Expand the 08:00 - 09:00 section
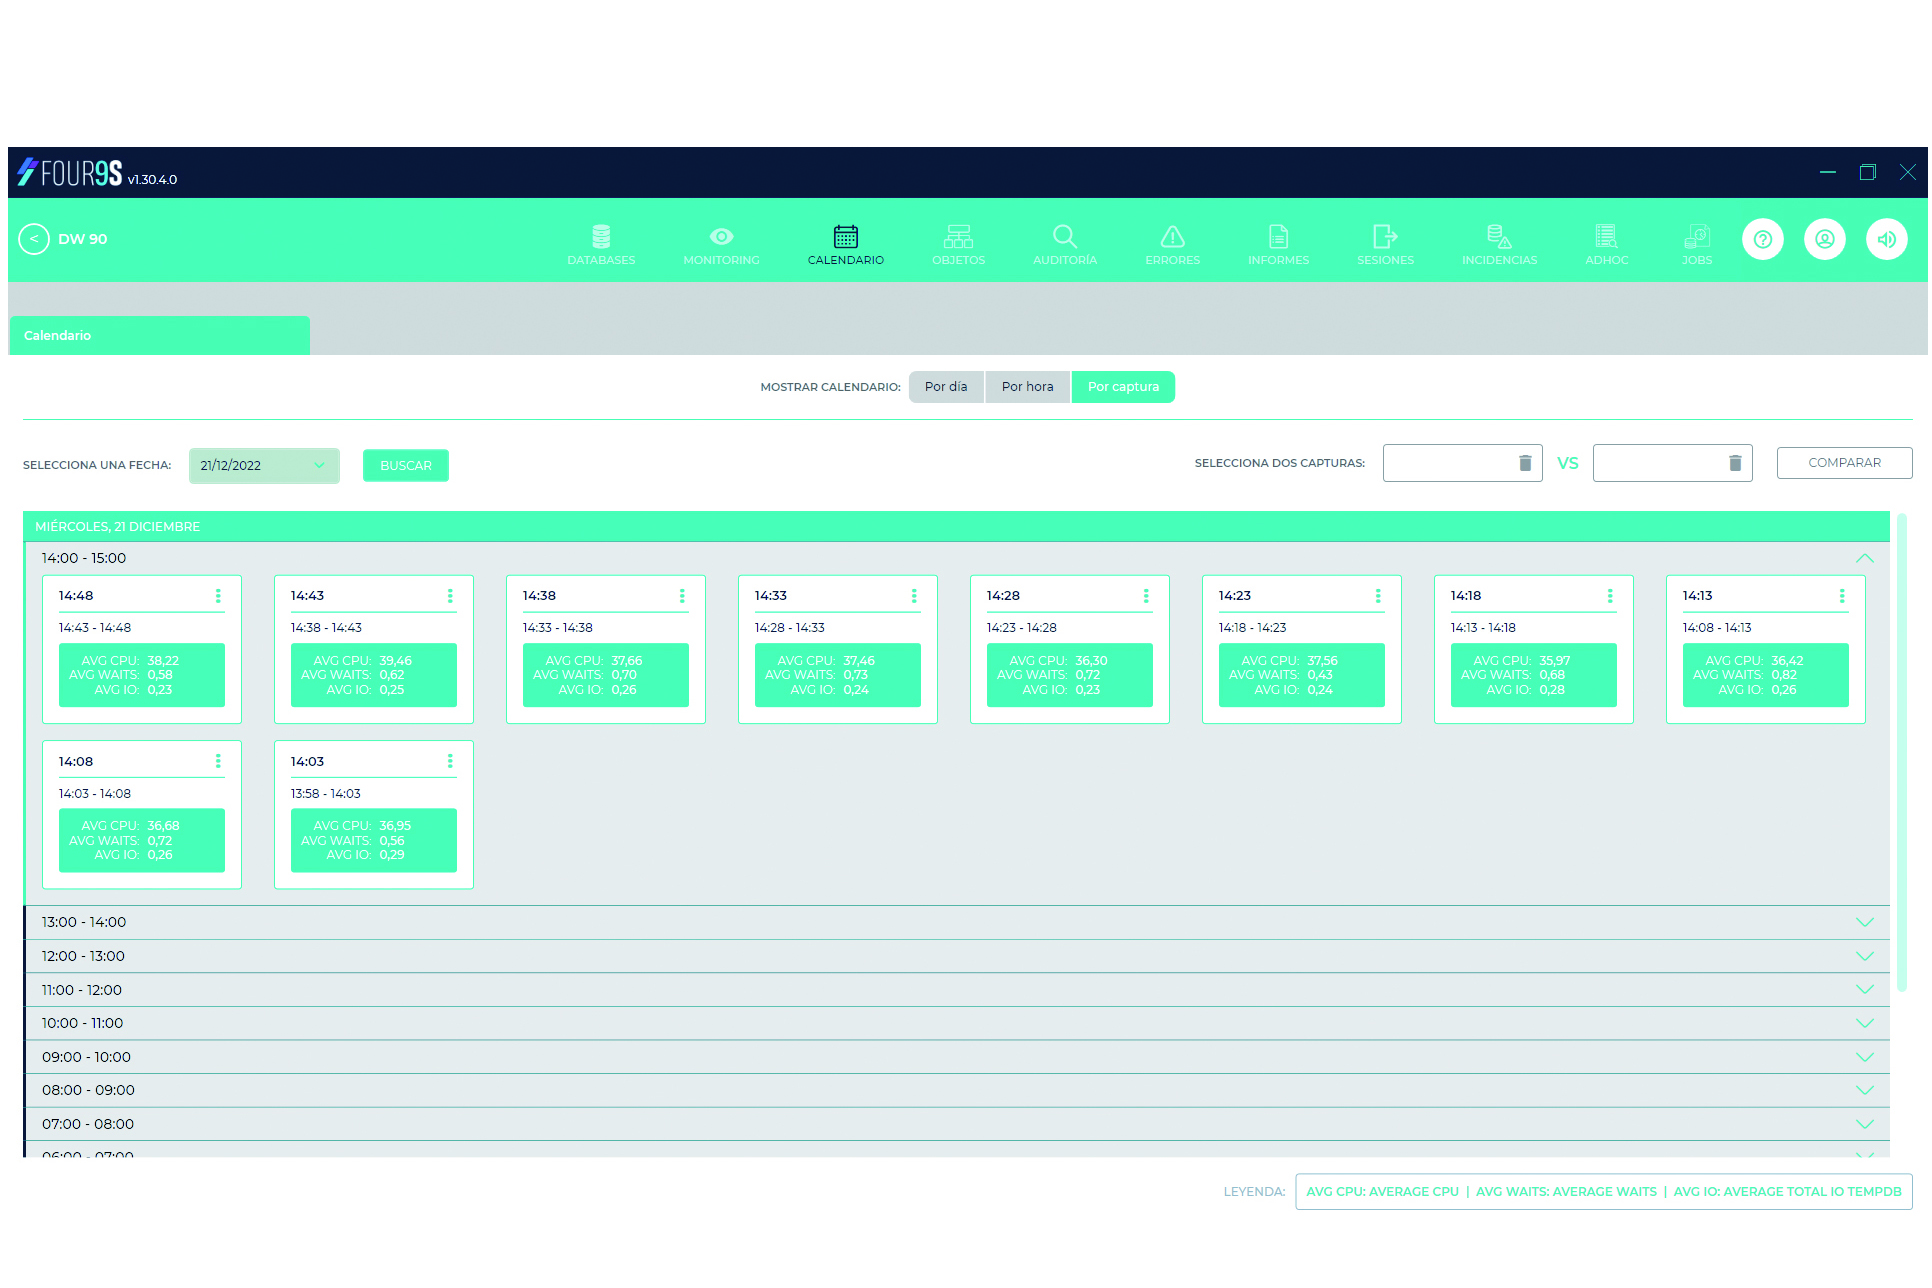The image size is (1932, 1288). pyautogui.click(x=1865, y=1090)
